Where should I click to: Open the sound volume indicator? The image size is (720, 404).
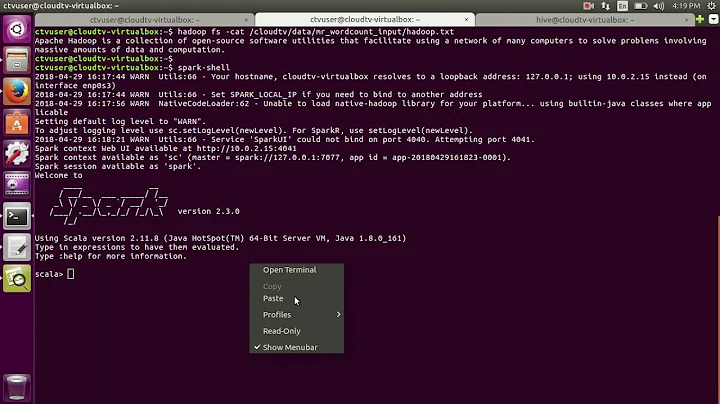coord(659,6)
